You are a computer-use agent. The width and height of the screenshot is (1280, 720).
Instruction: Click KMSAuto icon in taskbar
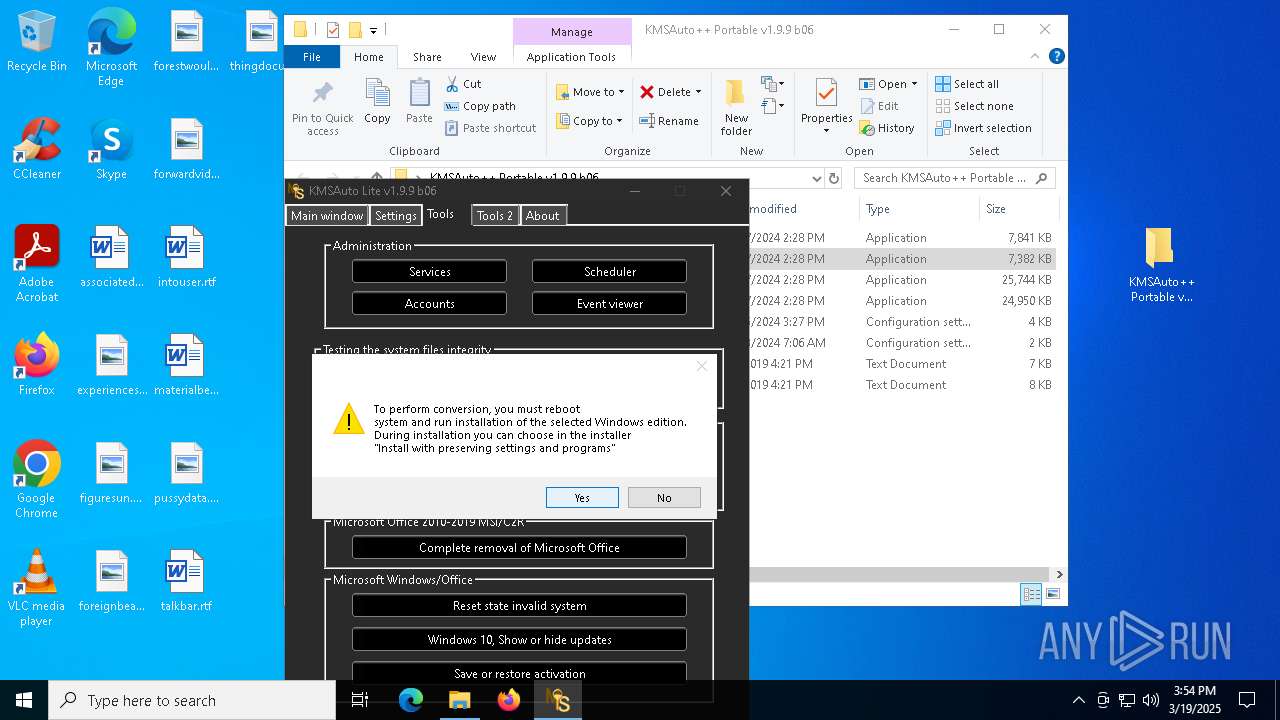pyautogui.click(x=558, y=700)
